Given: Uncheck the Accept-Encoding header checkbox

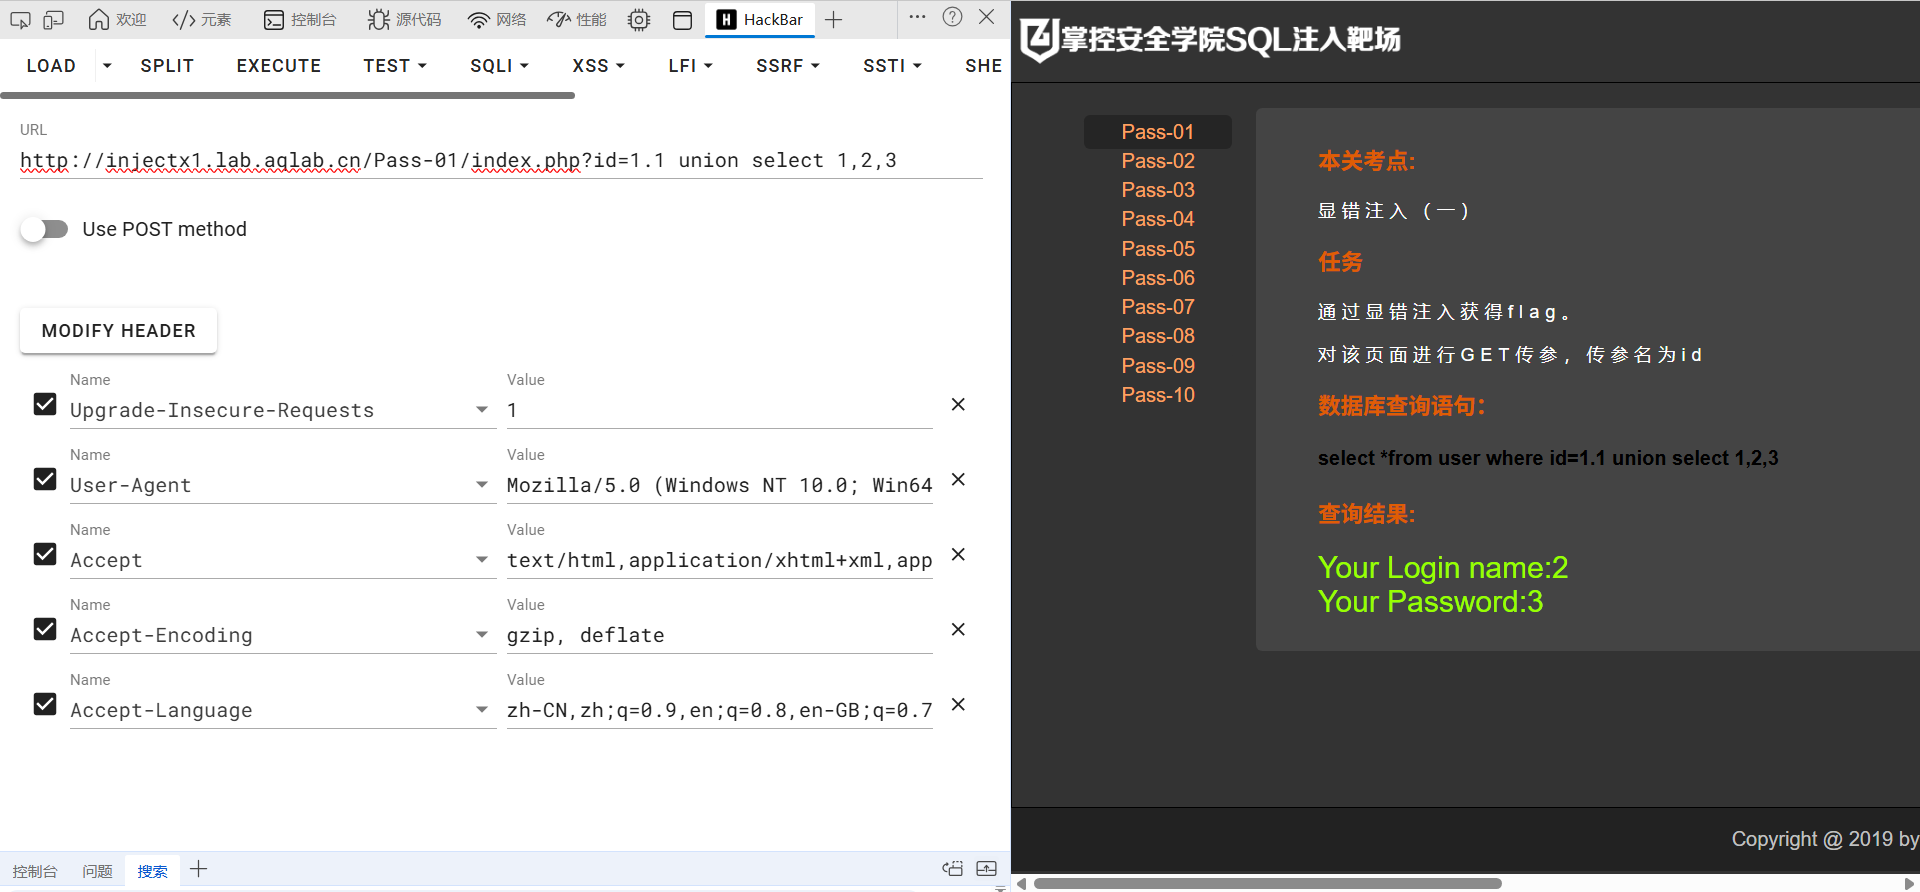Looking at the screenshot, I should pyautogui.click(x=45, y=629).
